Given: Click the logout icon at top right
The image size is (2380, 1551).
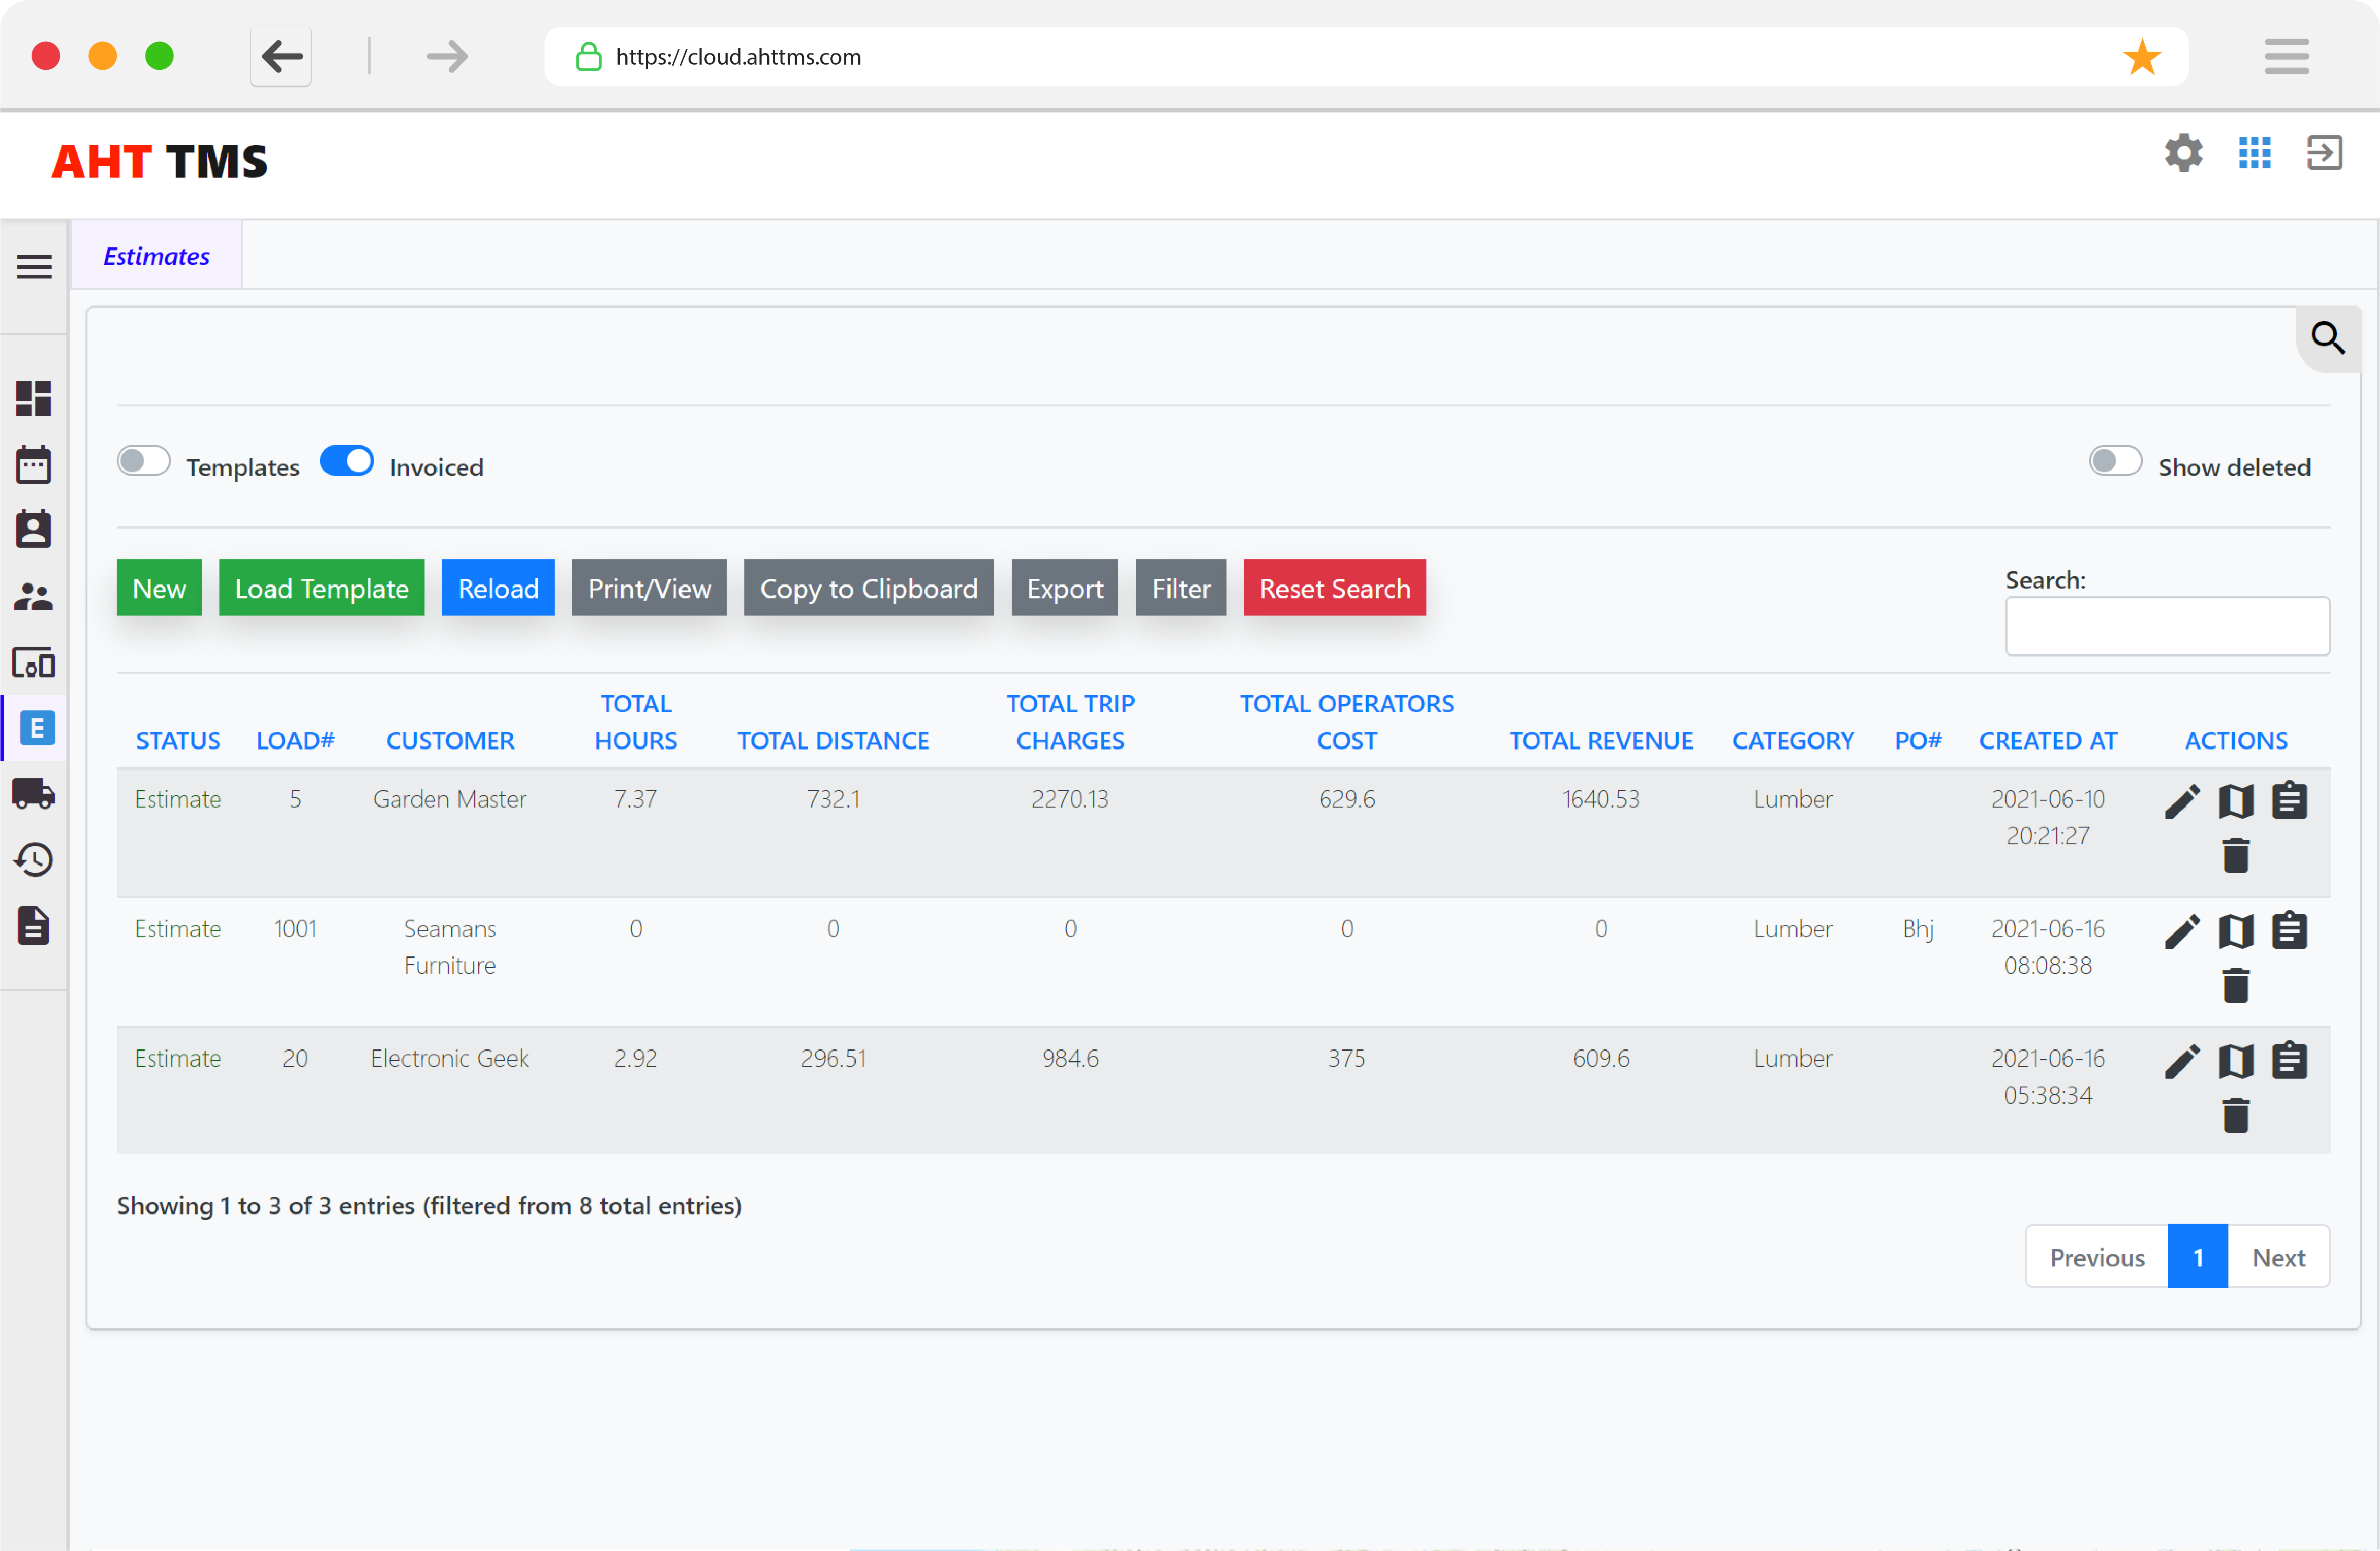Looking at the screenshot, I should point(2324,153).
